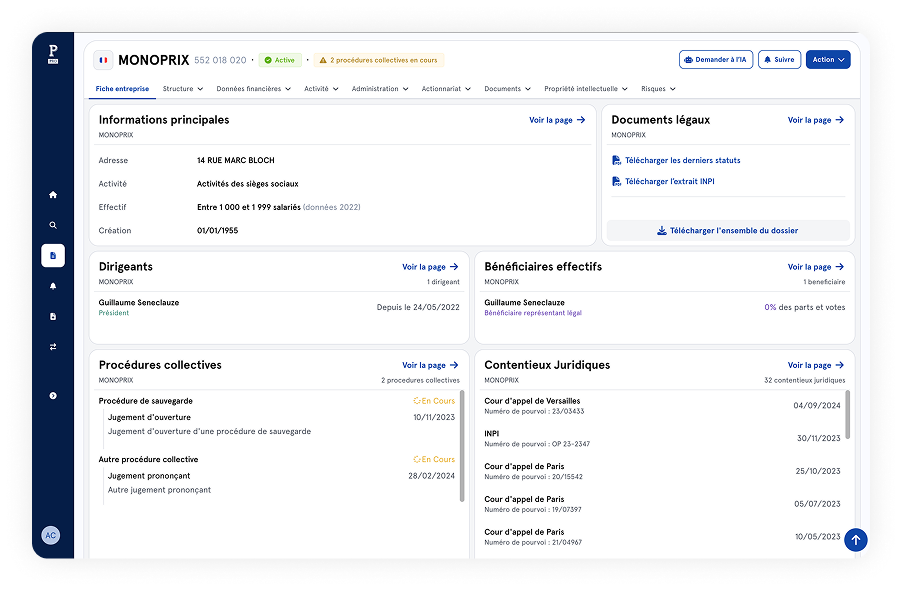The image size is (902, 591).
Task: Expand the Structure menu
Action: [x=183, y=89]
